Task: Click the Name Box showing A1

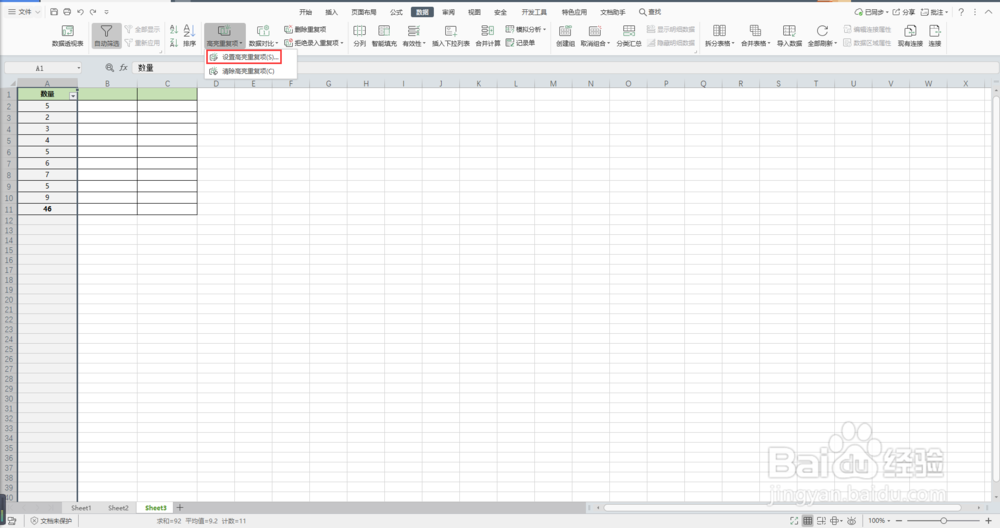Action: coord(43,68)
